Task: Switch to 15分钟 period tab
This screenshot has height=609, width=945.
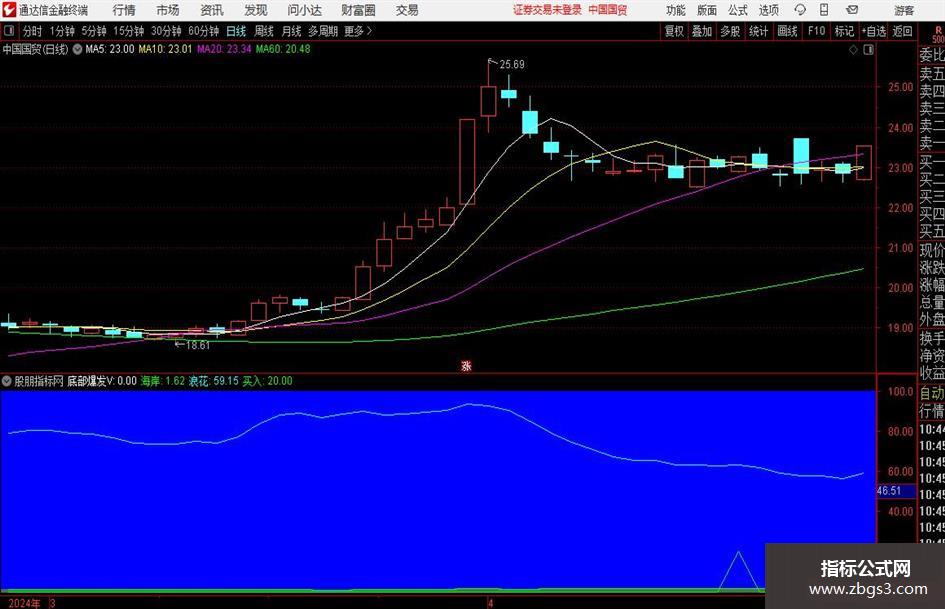Action: point(128,31)
